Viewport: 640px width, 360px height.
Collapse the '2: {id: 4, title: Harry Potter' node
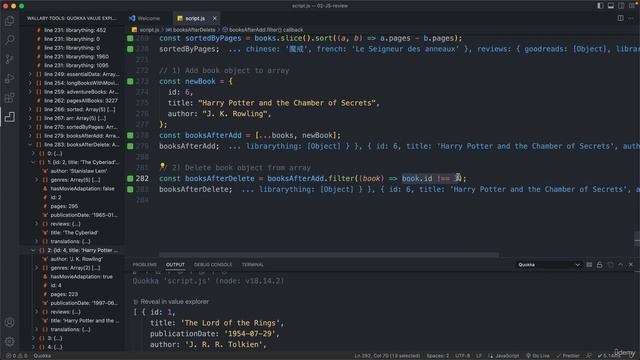(x=33, y=250)
